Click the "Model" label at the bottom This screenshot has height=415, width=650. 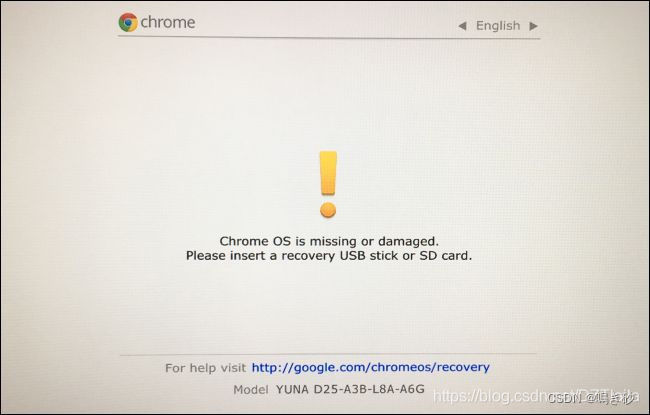(251, 390)
